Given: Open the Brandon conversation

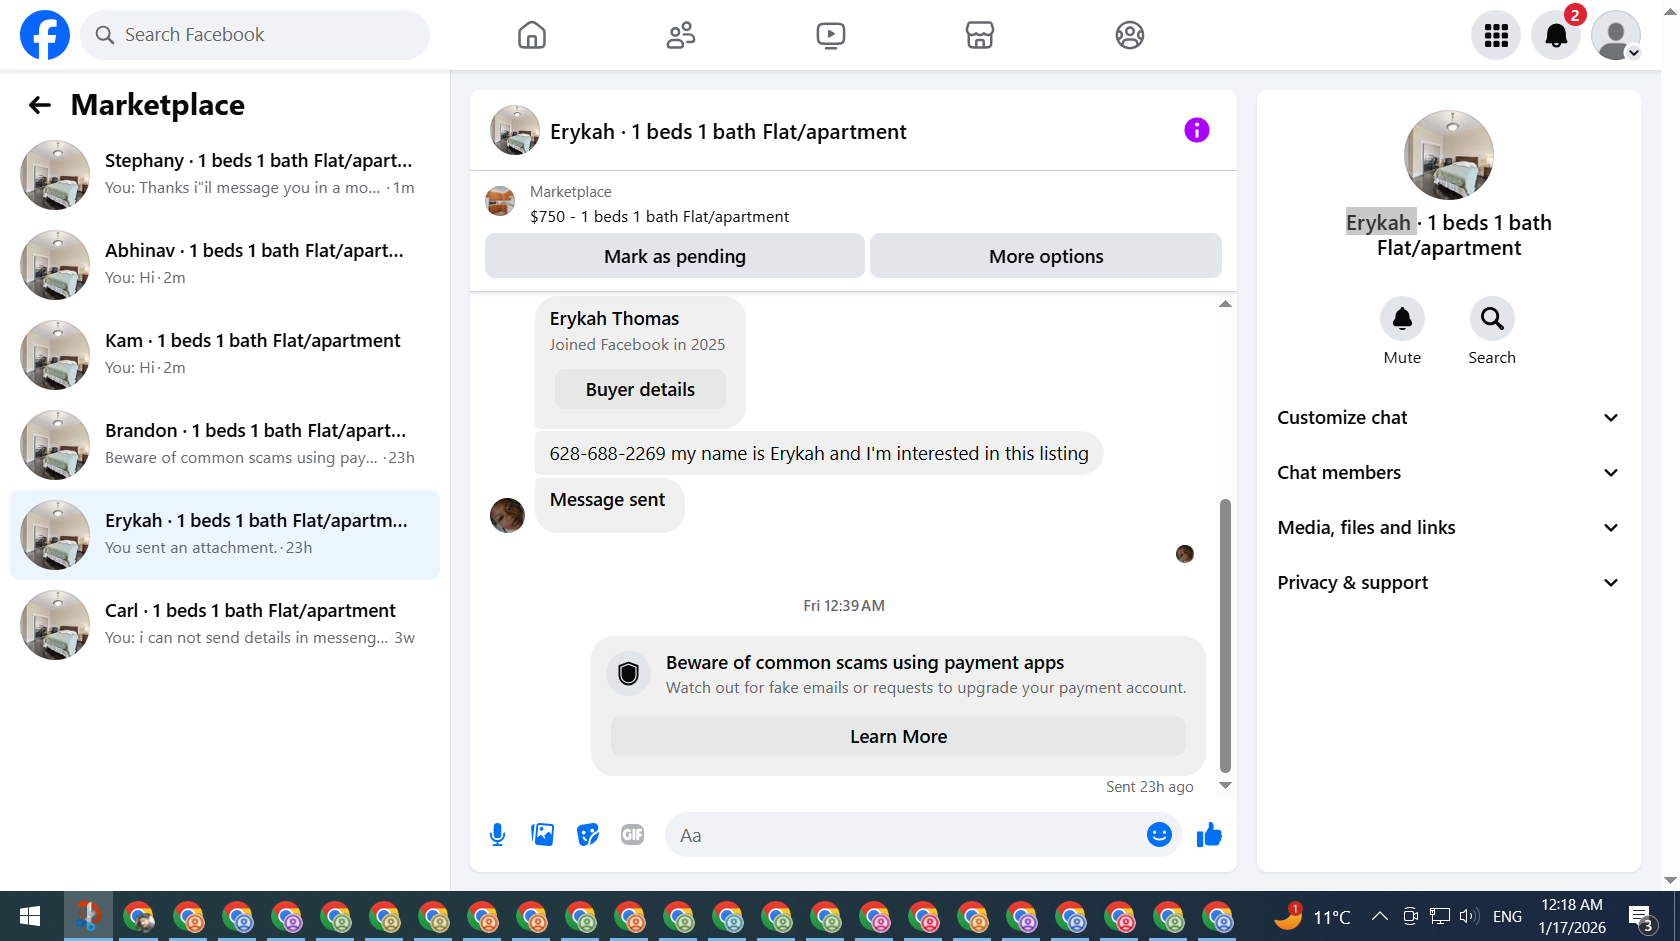Looking at the screenshot, I should point(225,445).
